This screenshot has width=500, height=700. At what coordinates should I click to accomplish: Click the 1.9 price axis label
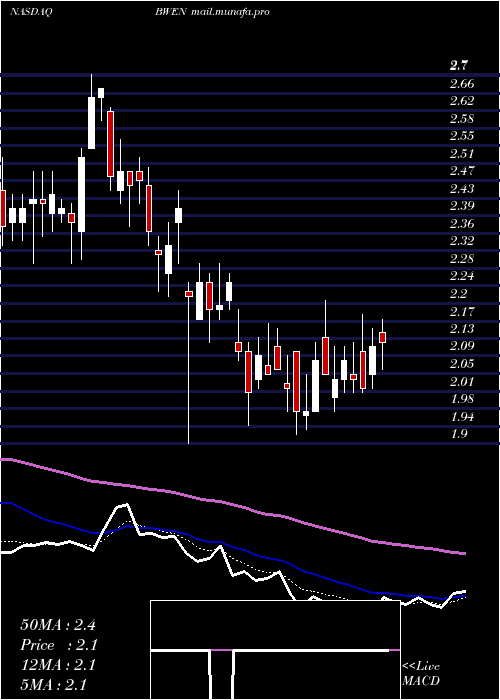click(458, 433)
